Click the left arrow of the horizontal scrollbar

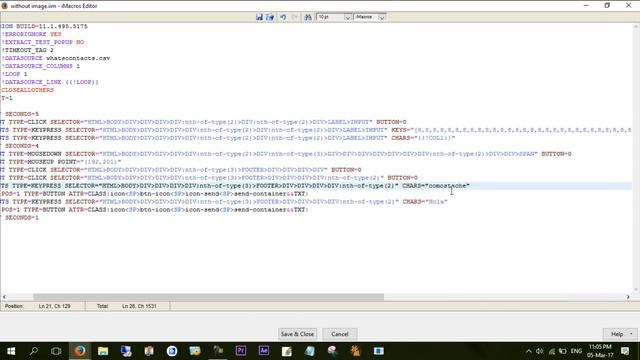4,297
